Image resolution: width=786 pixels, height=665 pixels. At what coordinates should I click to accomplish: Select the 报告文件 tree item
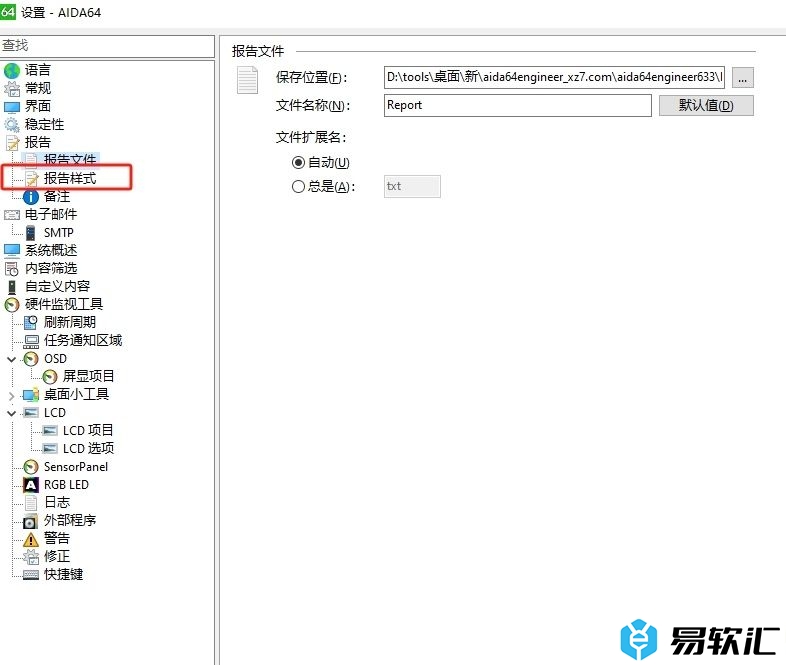coord(69,160)
